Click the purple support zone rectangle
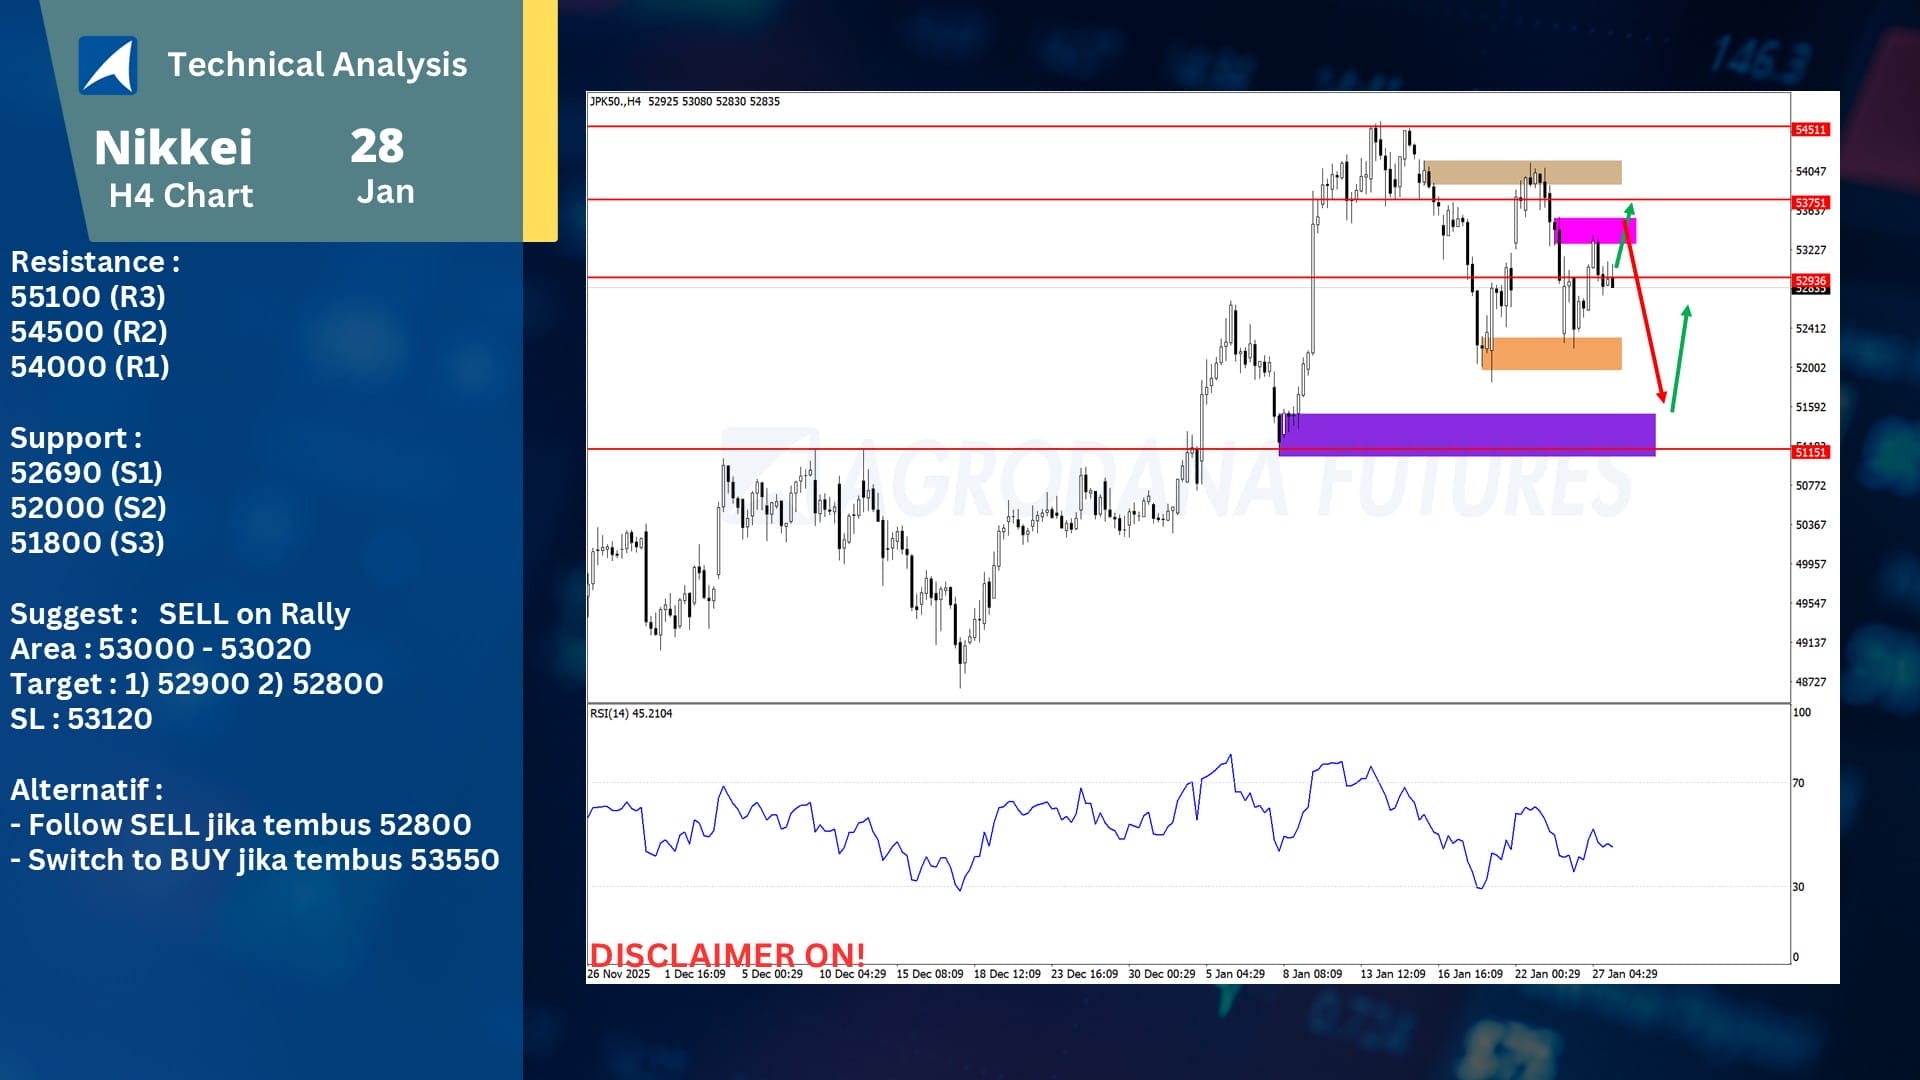Image resolution: width=1920 pixels, height=1080 pixels. (x=1466, y=433)
